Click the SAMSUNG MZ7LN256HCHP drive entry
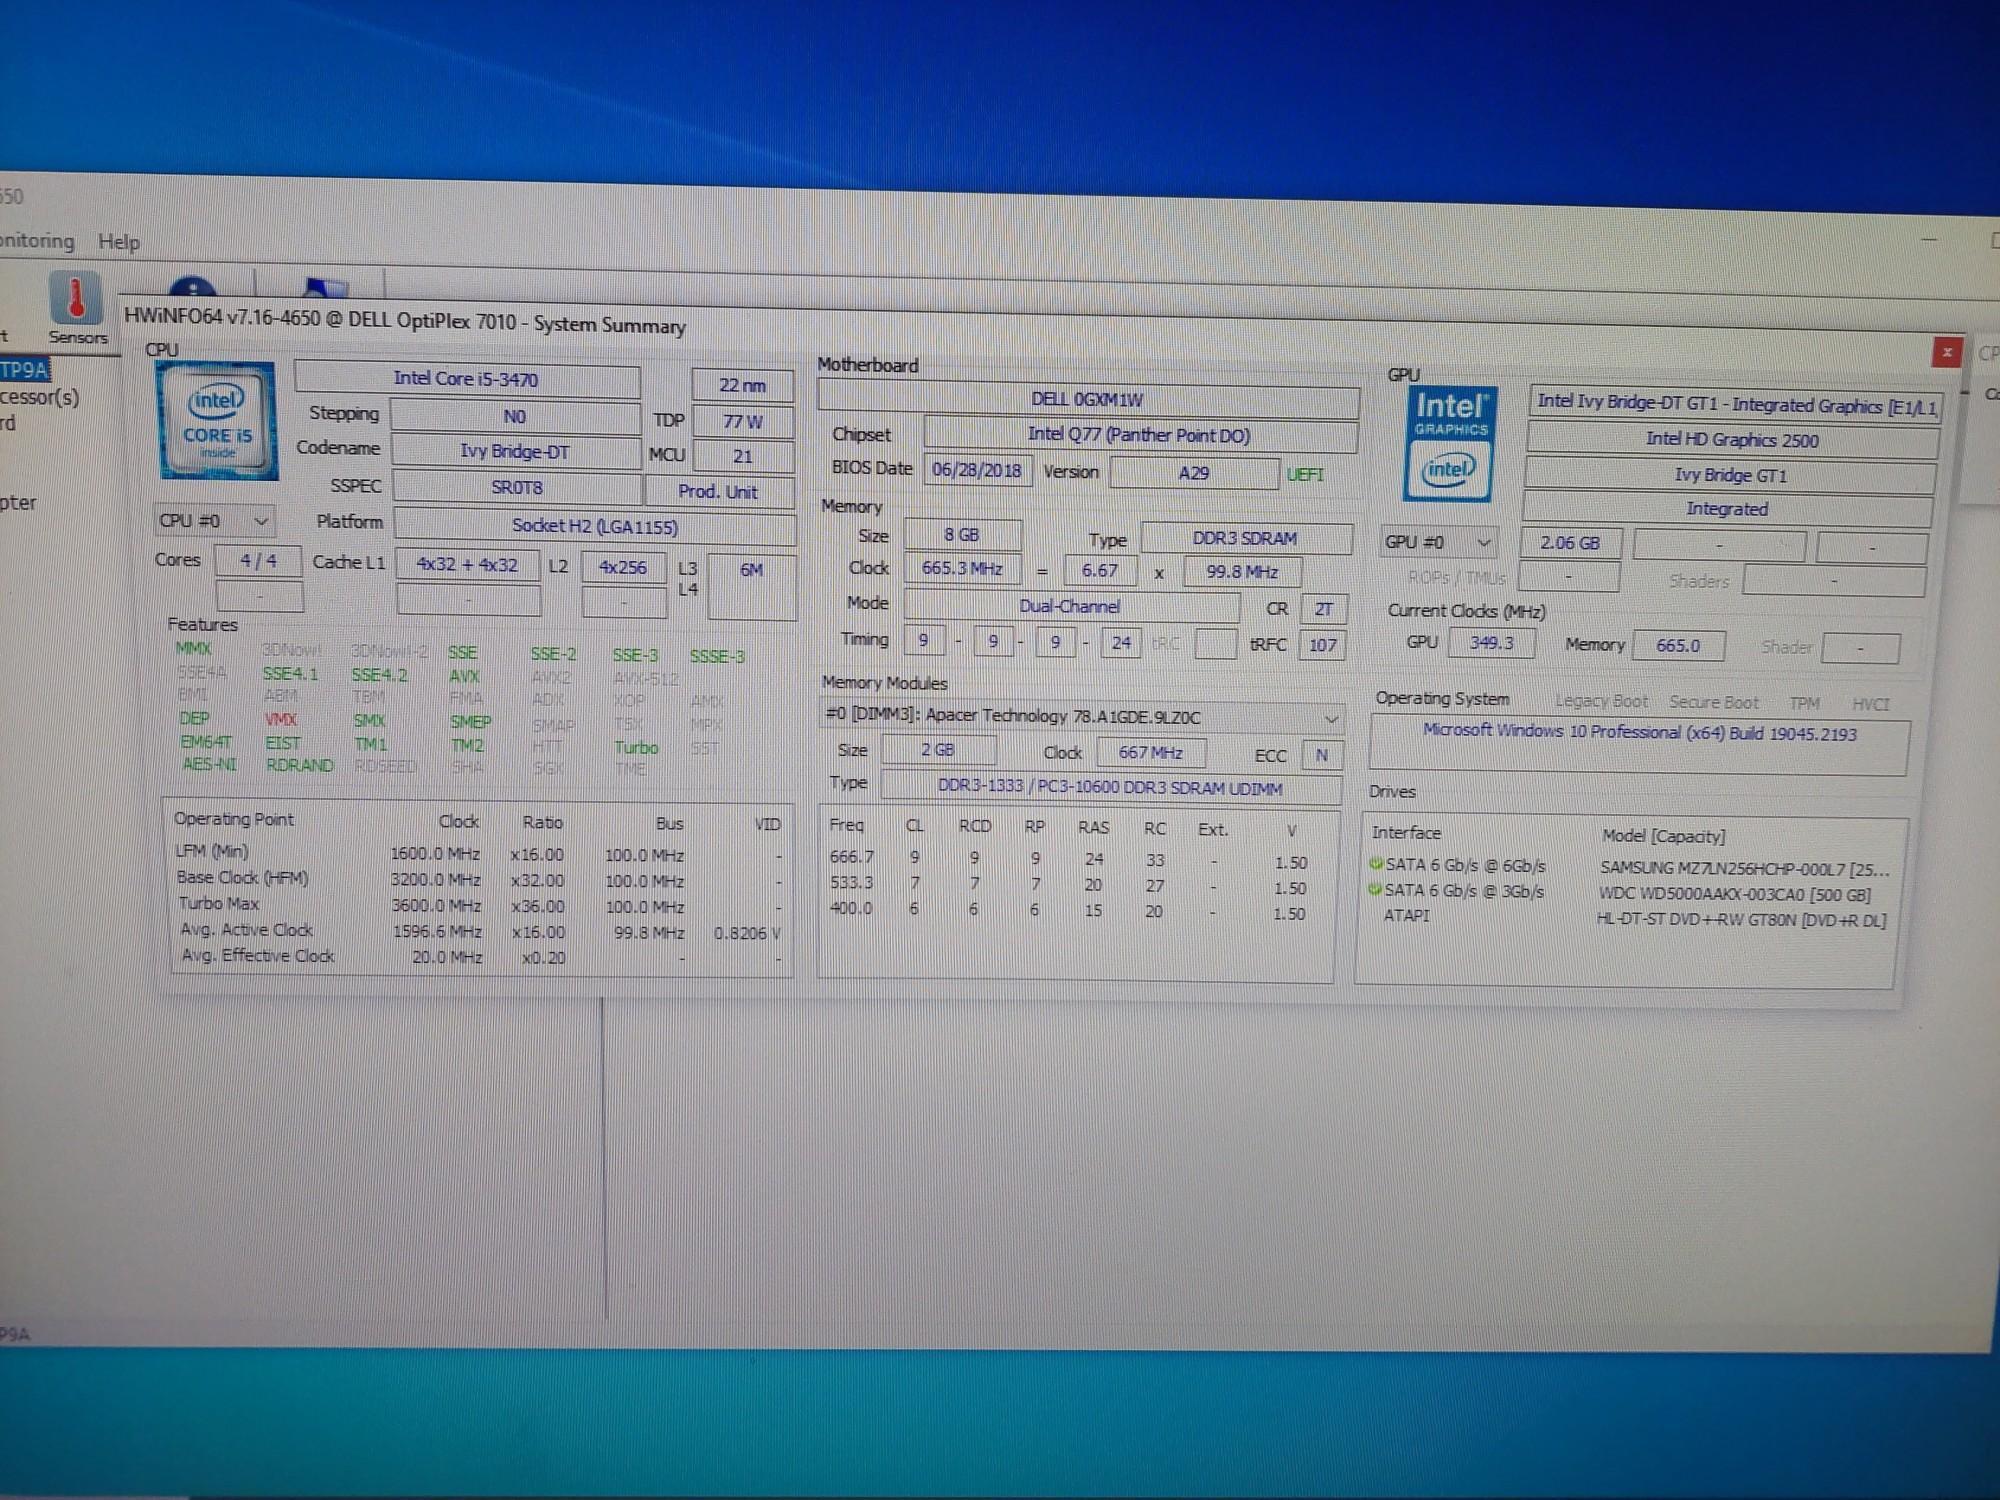The height and width of the screenshot is (1500, 2000). (1744, 869)
